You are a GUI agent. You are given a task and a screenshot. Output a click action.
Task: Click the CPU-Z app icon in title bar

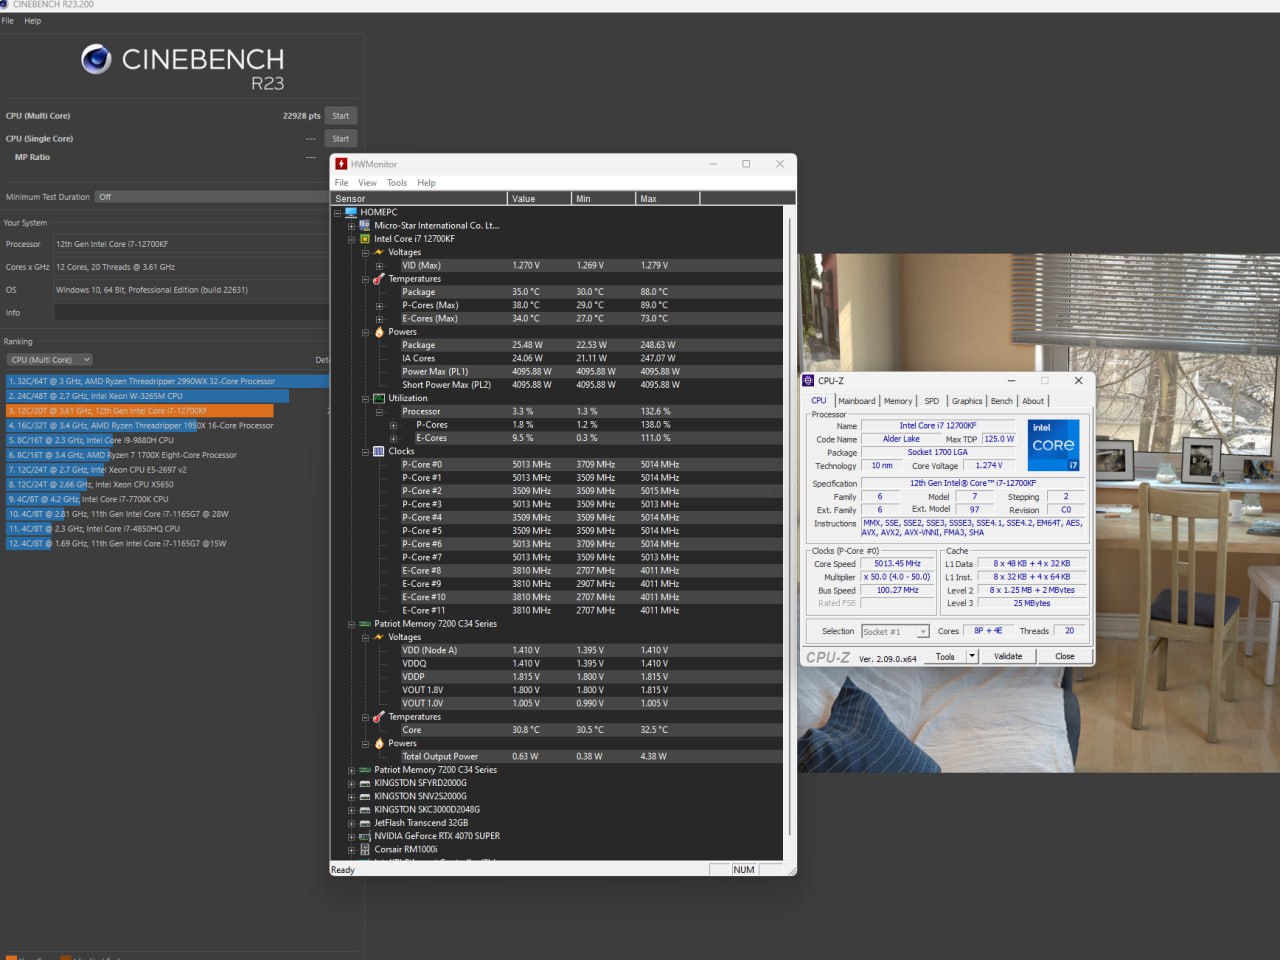click(x=808, y=381)
